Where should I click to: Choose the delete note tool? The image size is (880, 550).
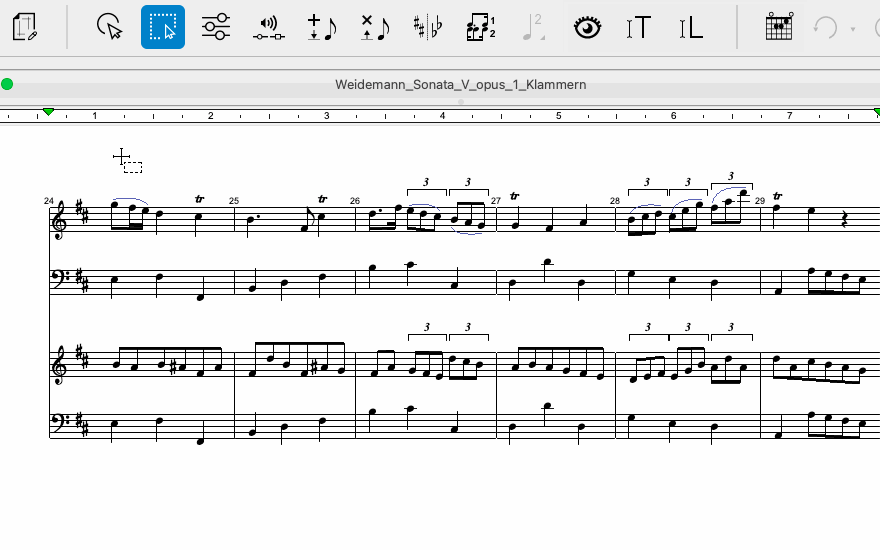(x=375, y=27)
